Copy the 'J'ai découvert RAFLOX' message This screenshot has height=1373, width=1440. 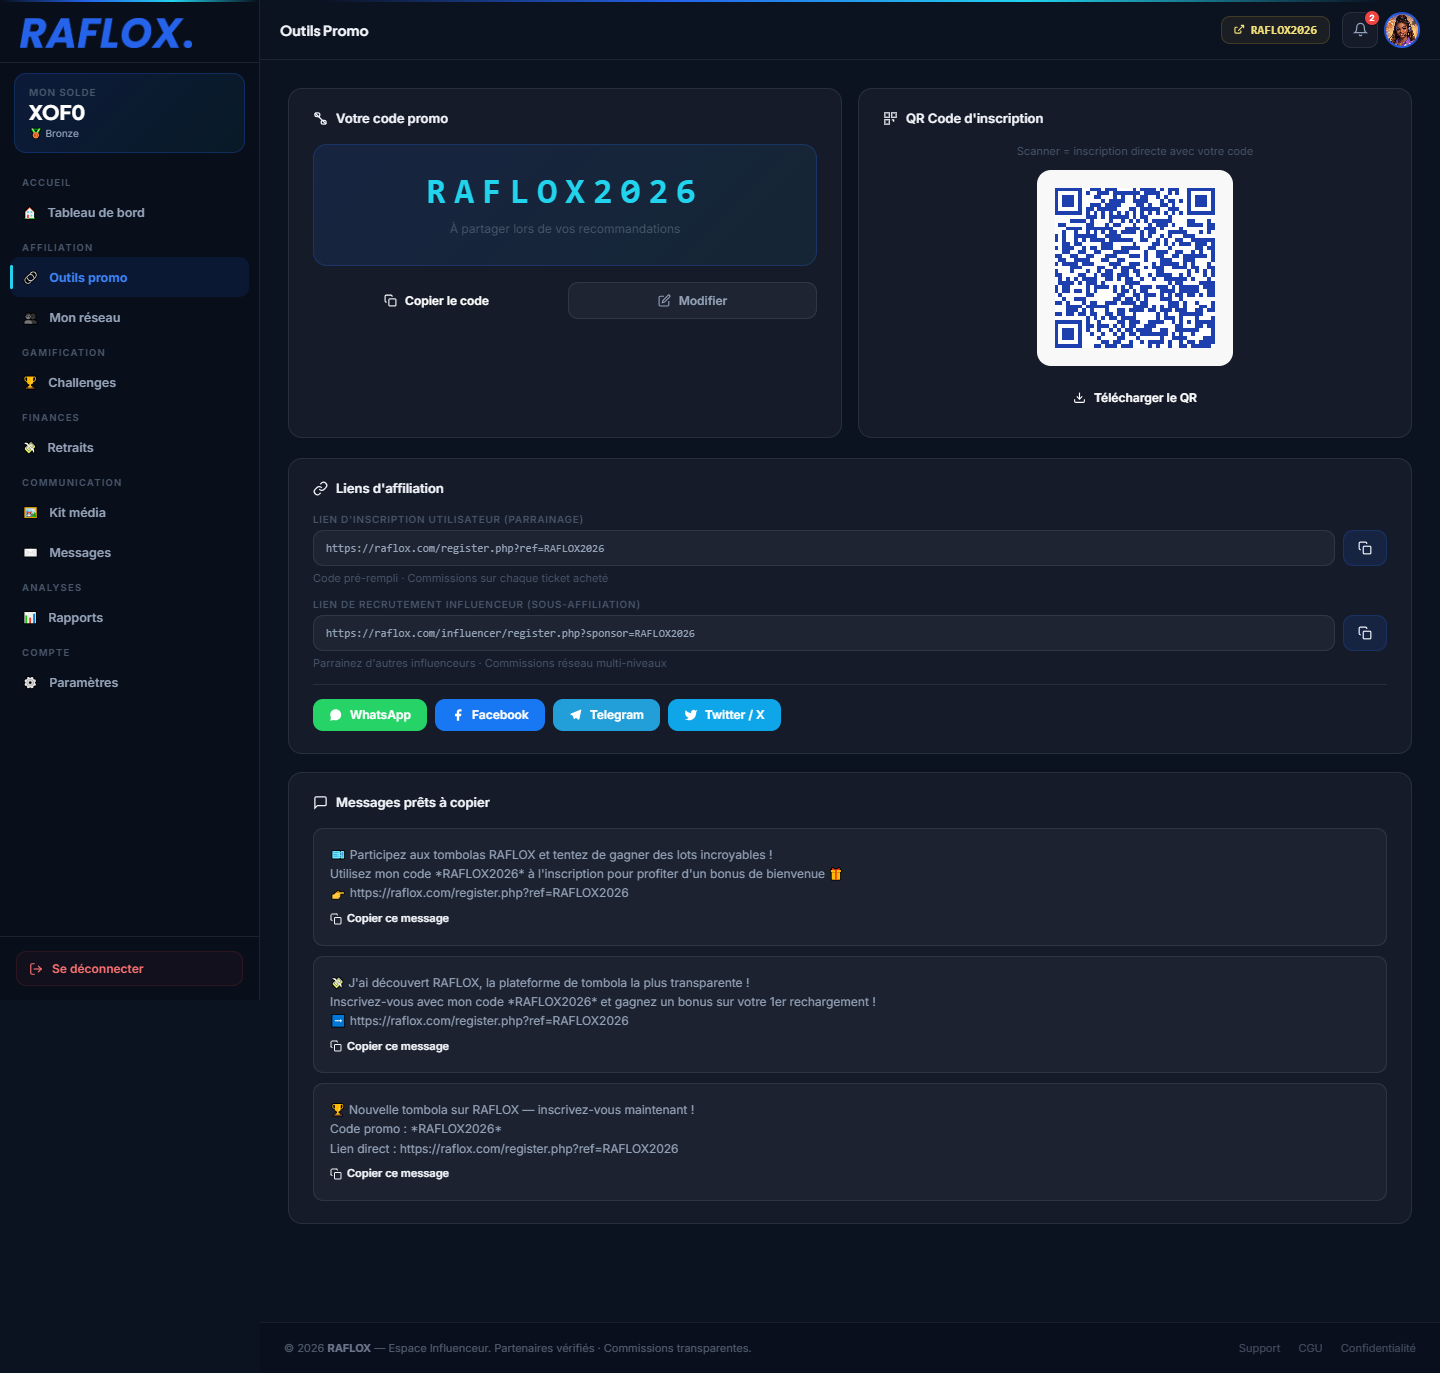point(390,1047)
